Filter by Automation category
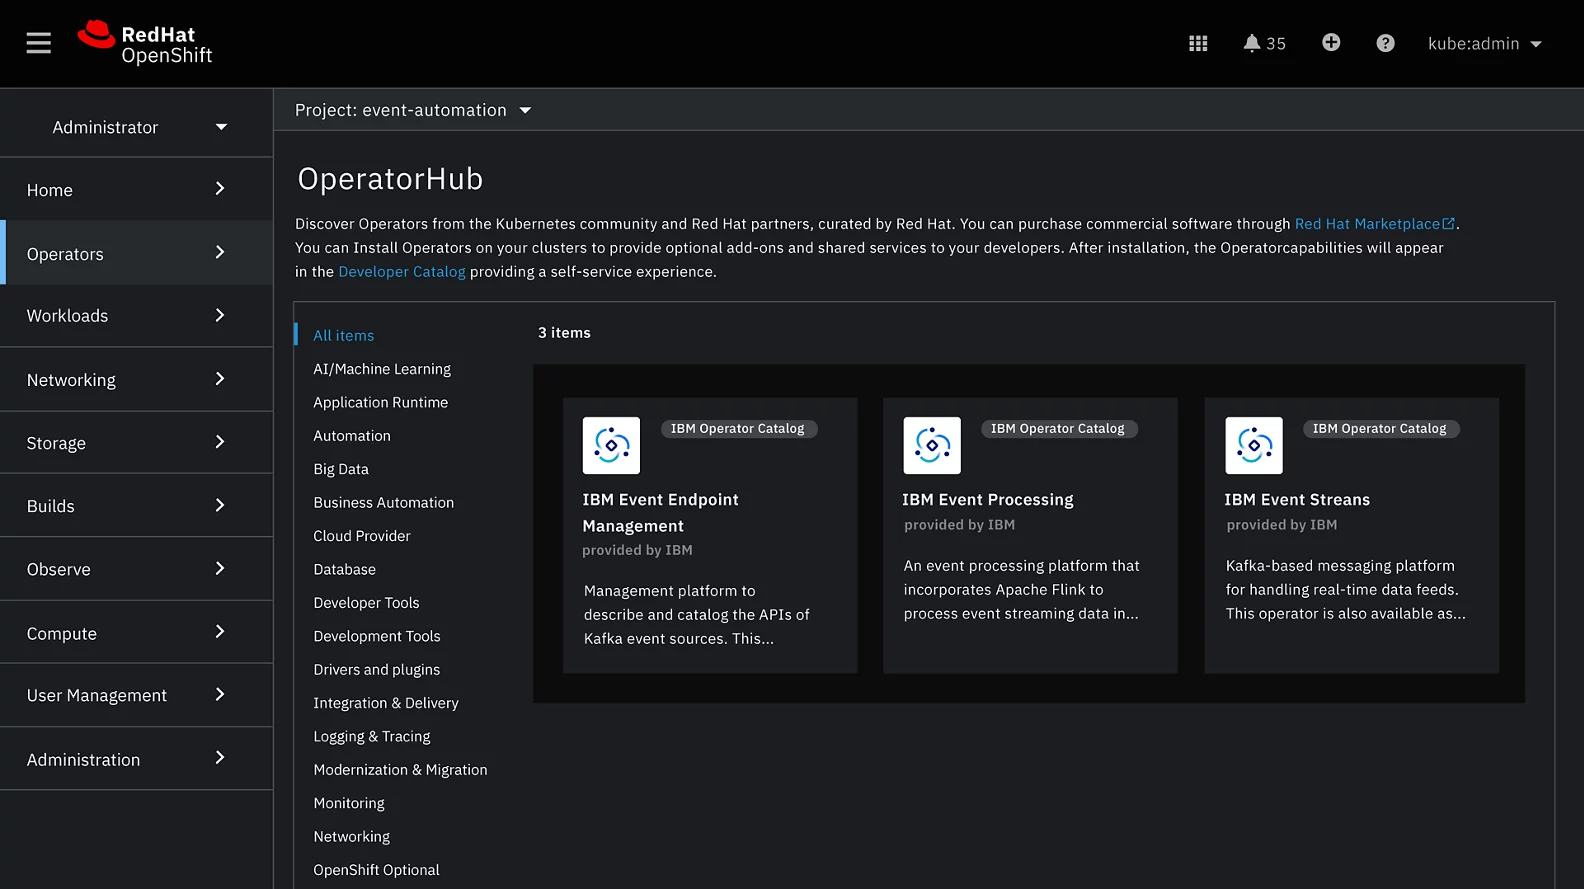 [x=352, y=436]
